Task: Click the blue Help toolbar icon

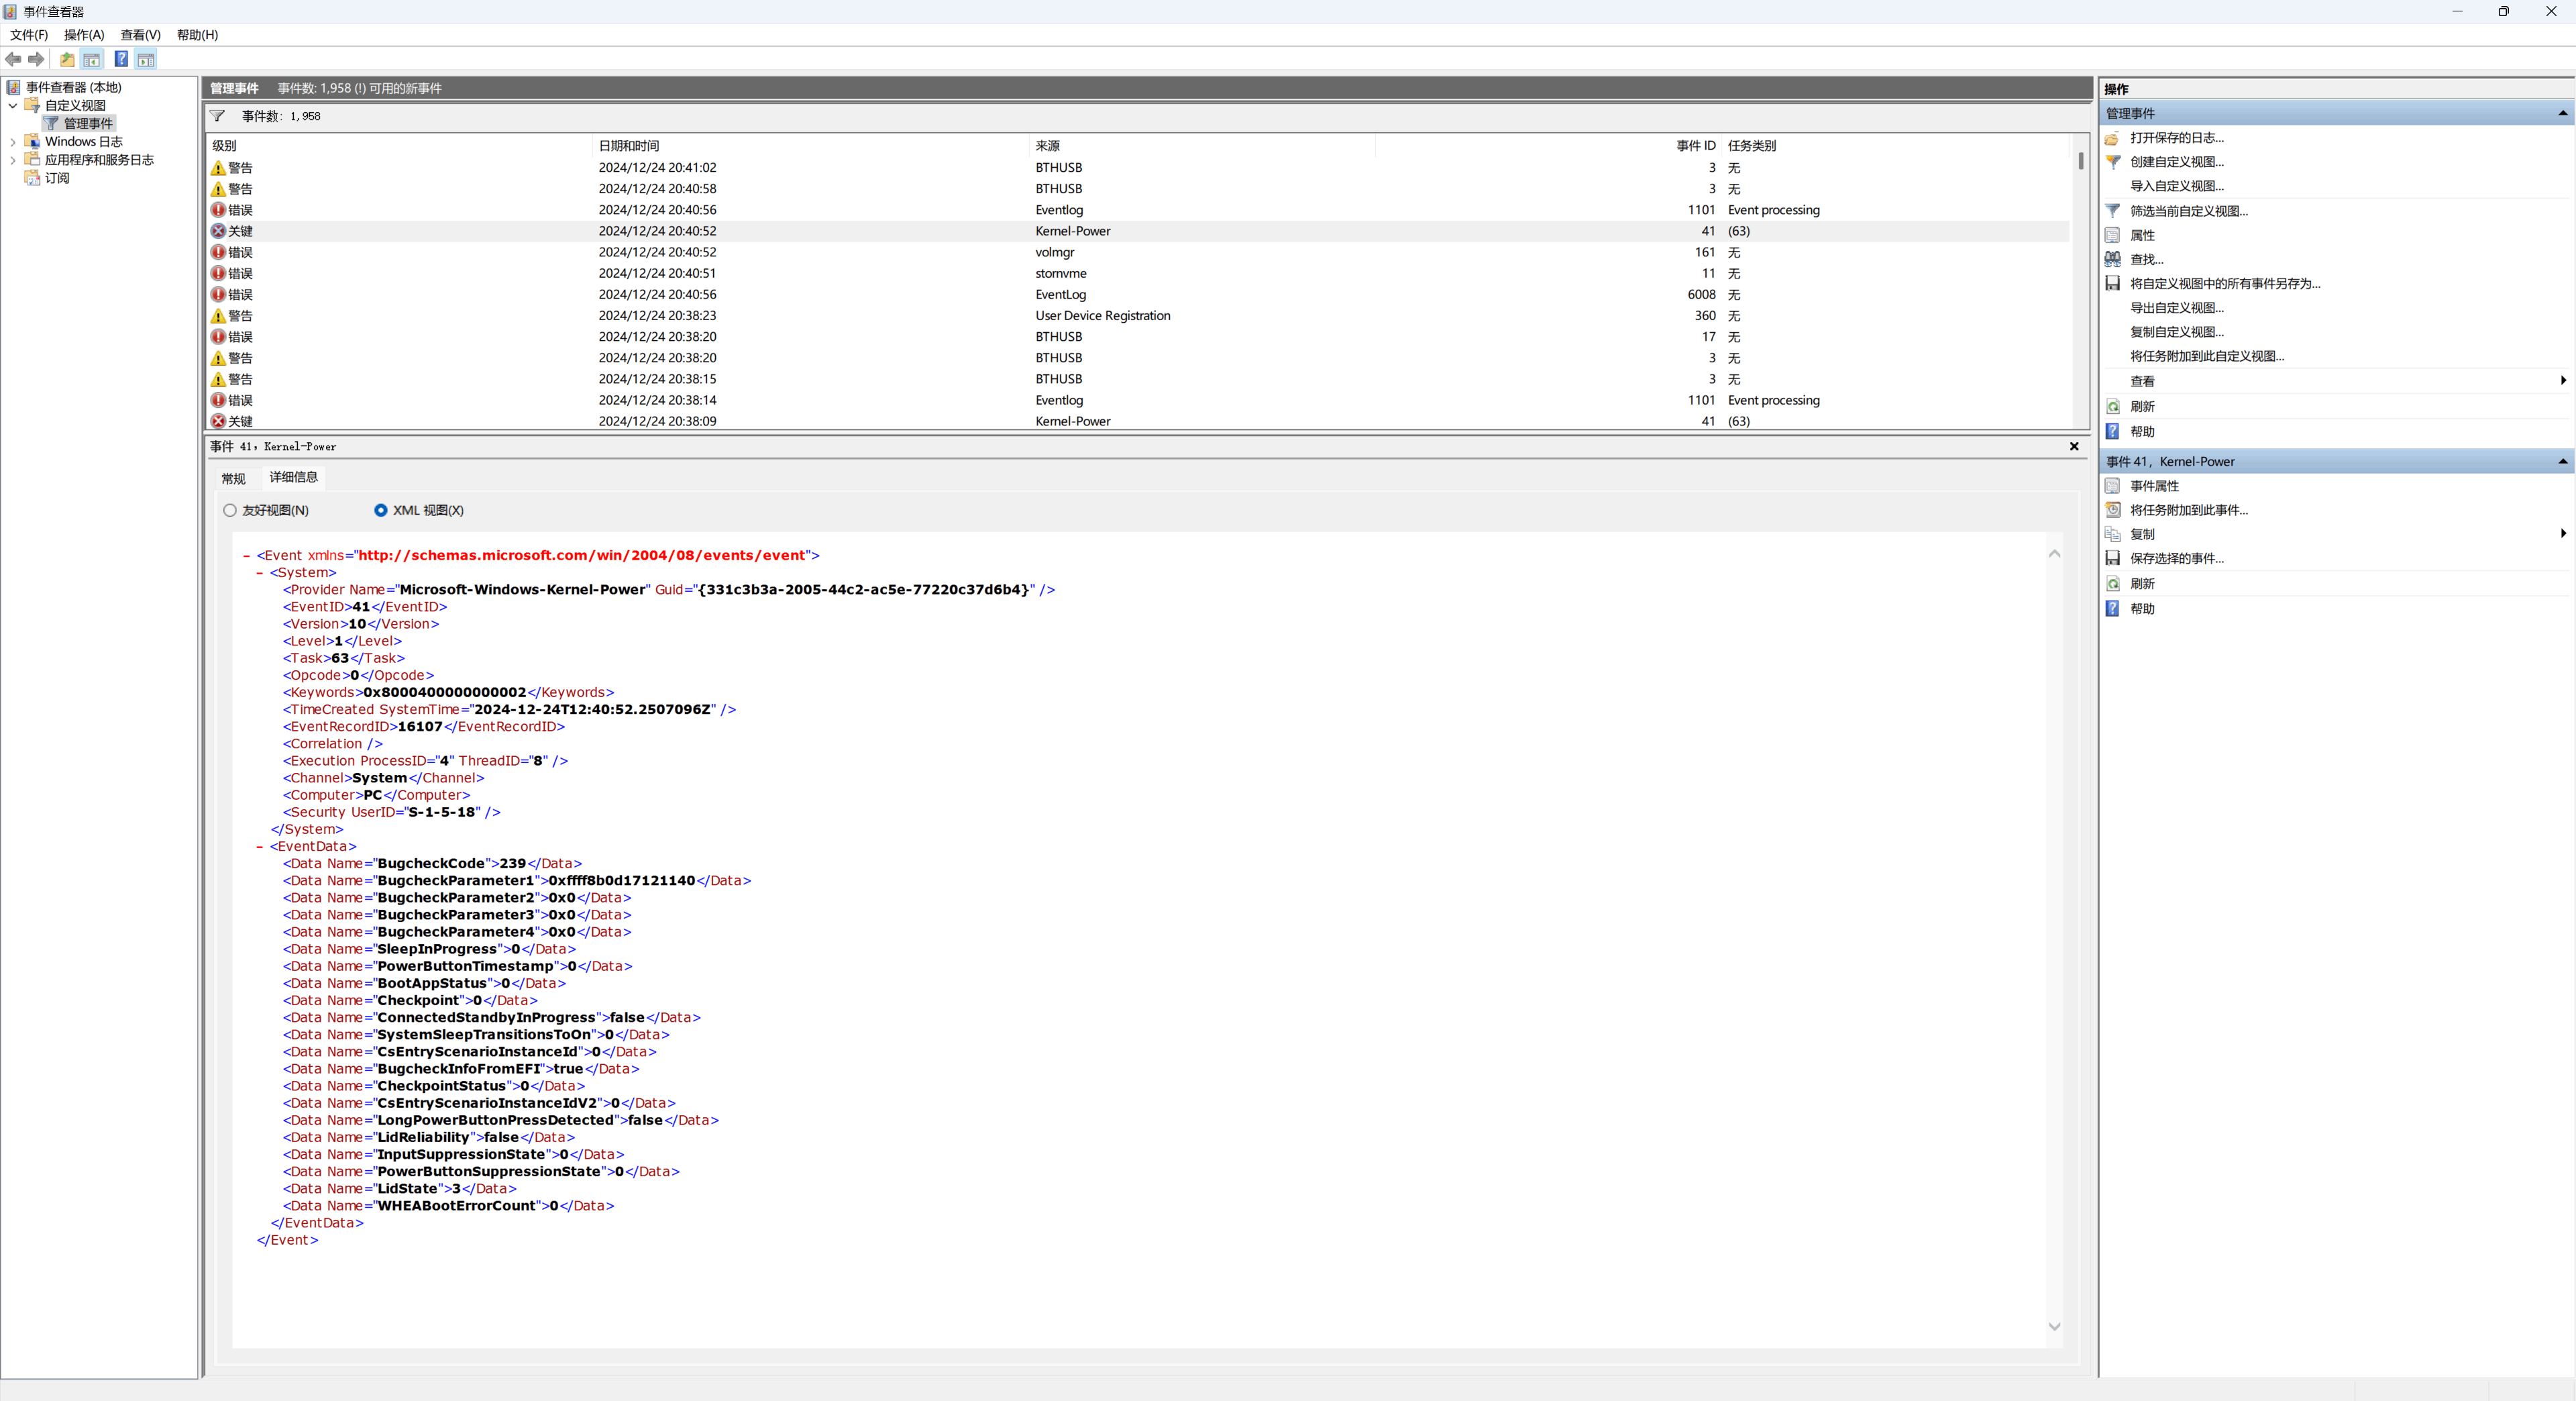Action: (121, 59)
